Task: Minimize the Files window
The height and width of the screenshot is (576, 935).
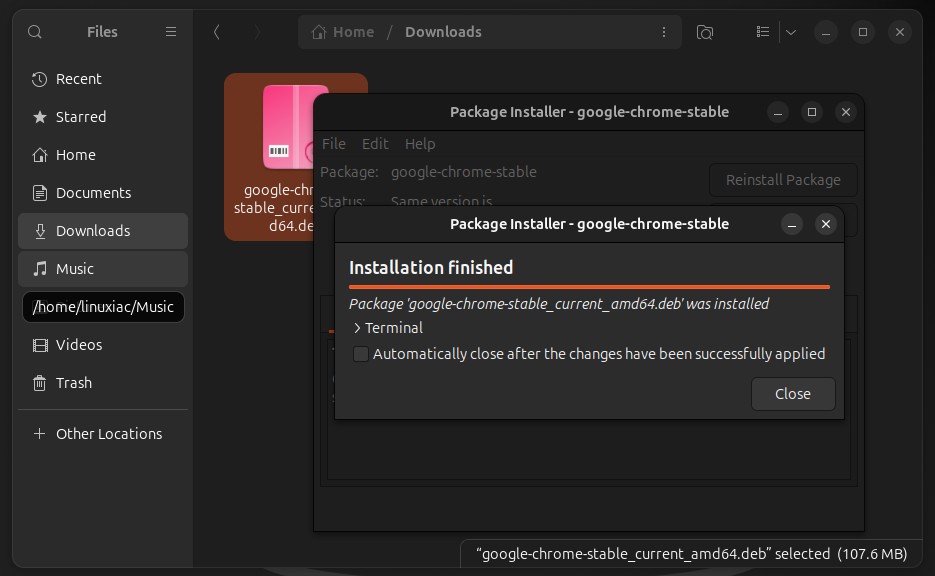Action: (x=826, y=32)
